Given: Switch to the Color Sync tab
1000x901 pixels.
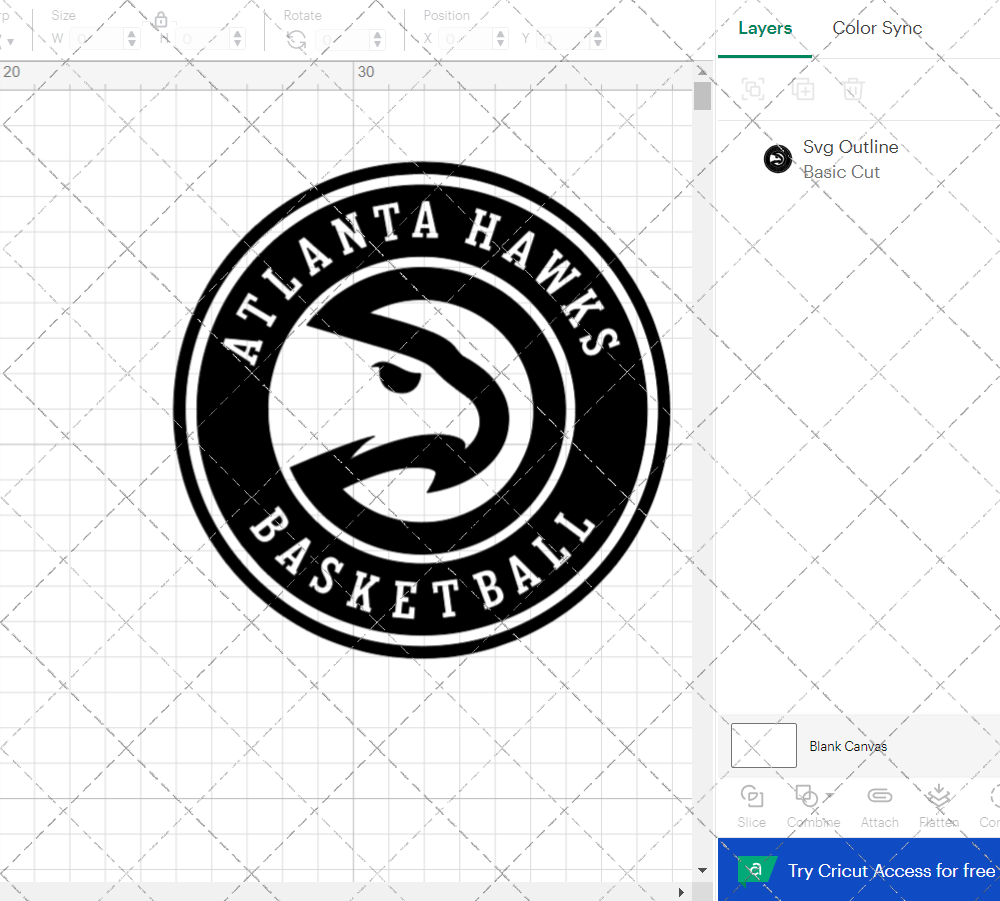Looking at the screenshot, I should 877,29.
